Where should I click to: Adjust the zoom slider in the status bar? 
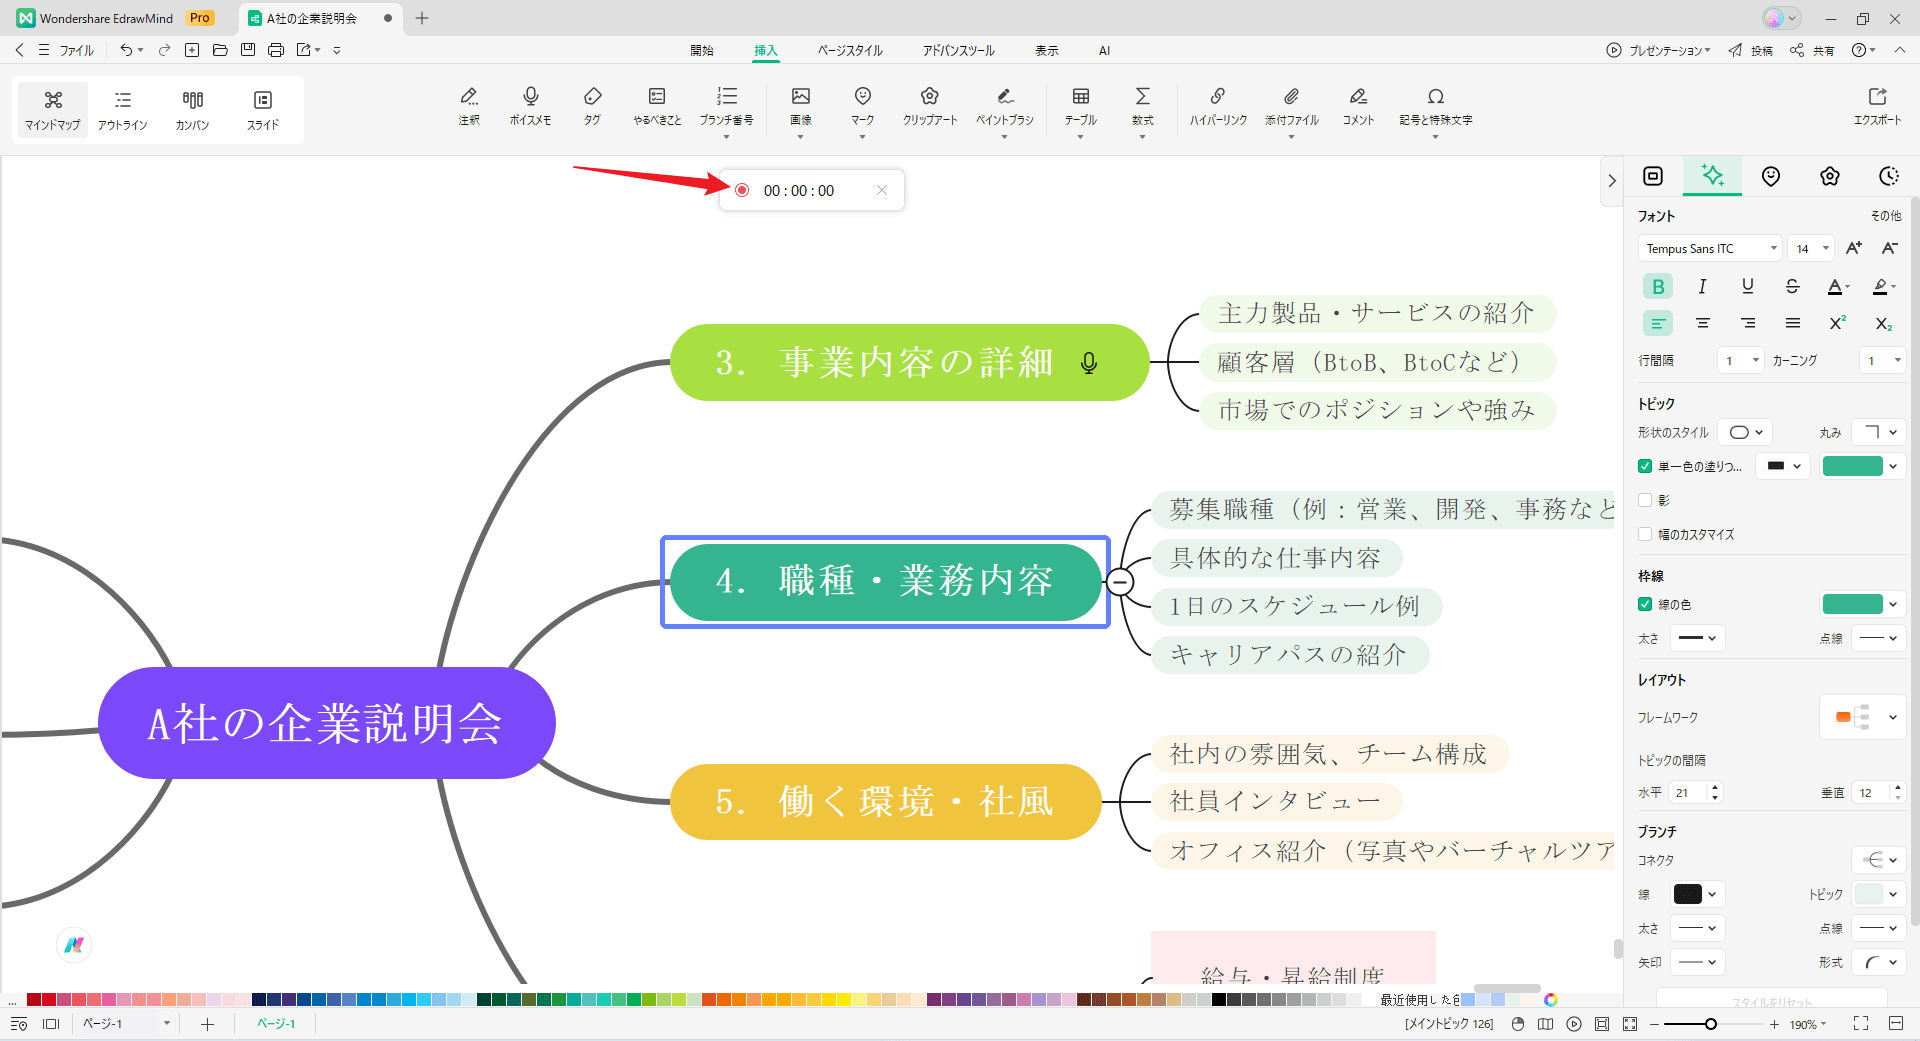point(1711,1024)
